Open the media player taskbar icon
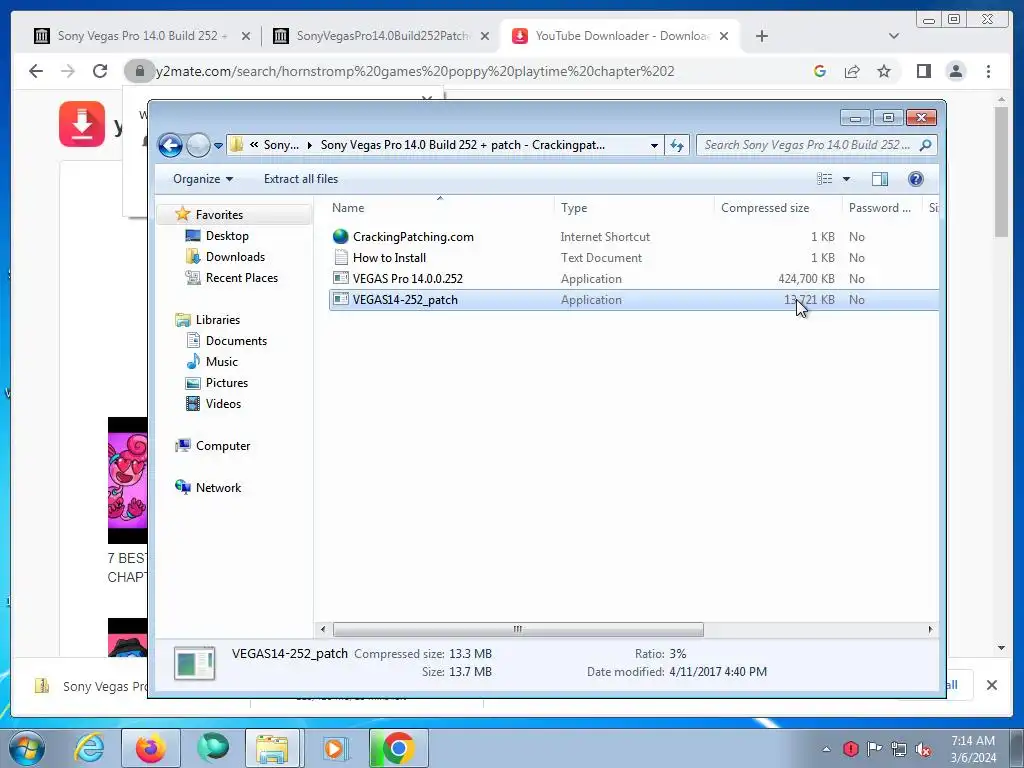Image resolution: width=1024 pixels, height=768 pixels. 334,748
